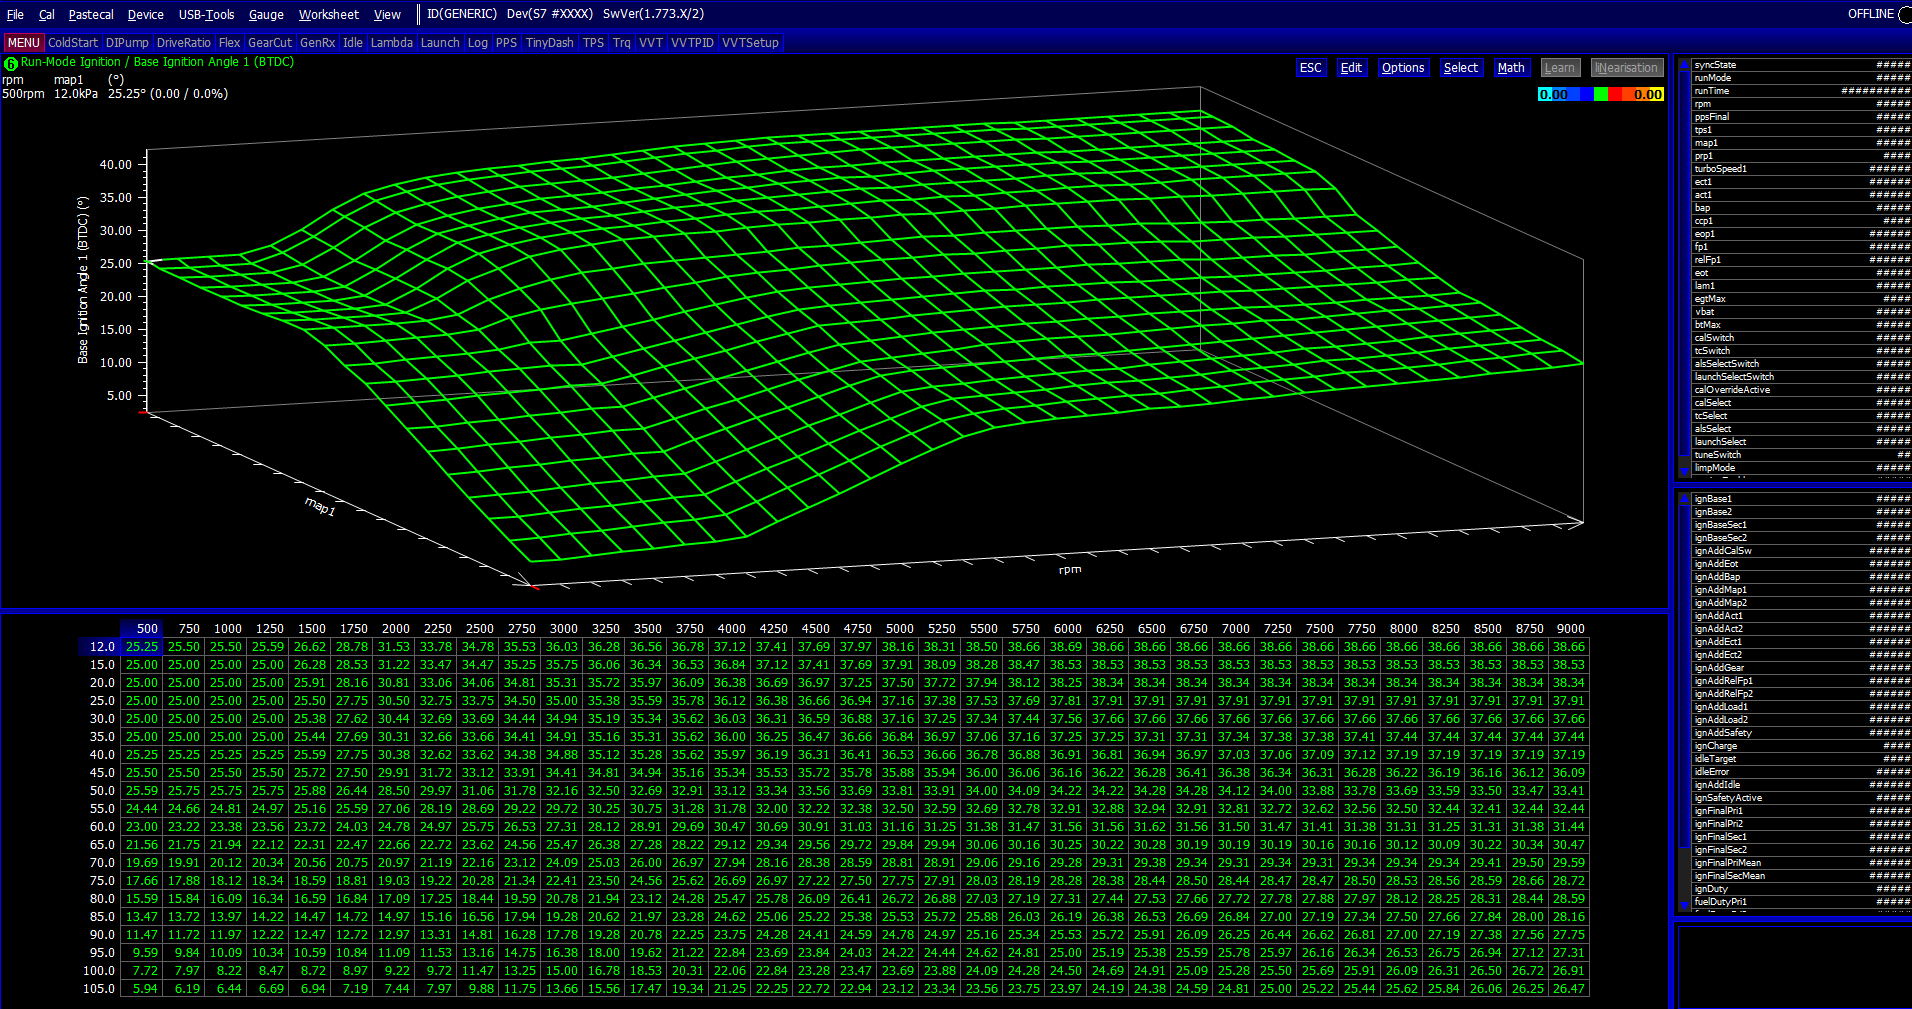
Task: Switch to the VVTPID tab
Action: click(692, 43)
